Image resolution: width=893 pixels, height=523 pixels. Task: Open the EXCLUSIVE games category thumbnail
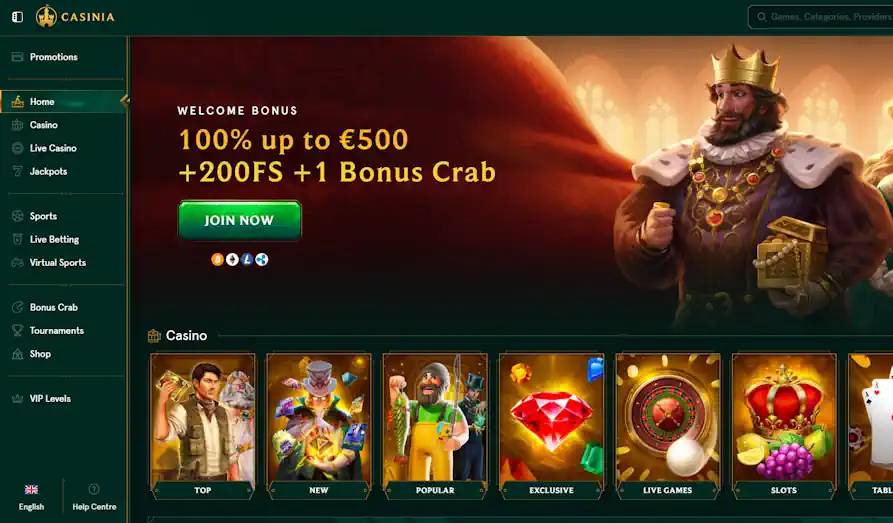click(551, 426)
